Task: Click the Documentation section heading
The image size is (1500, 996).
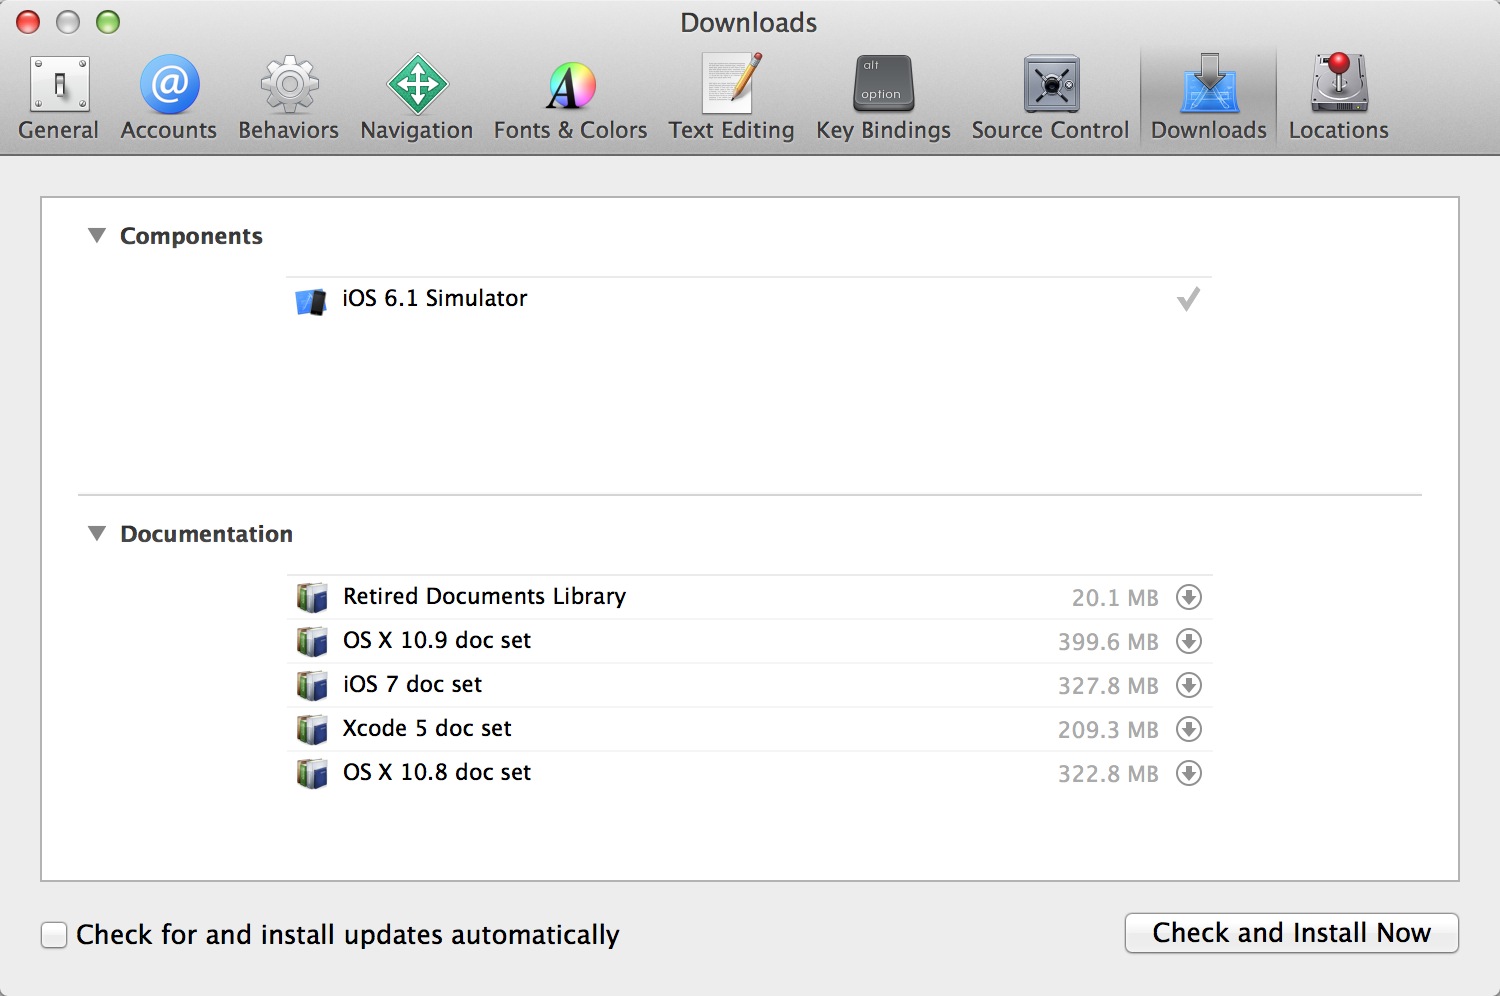Action: click(206, 534)
